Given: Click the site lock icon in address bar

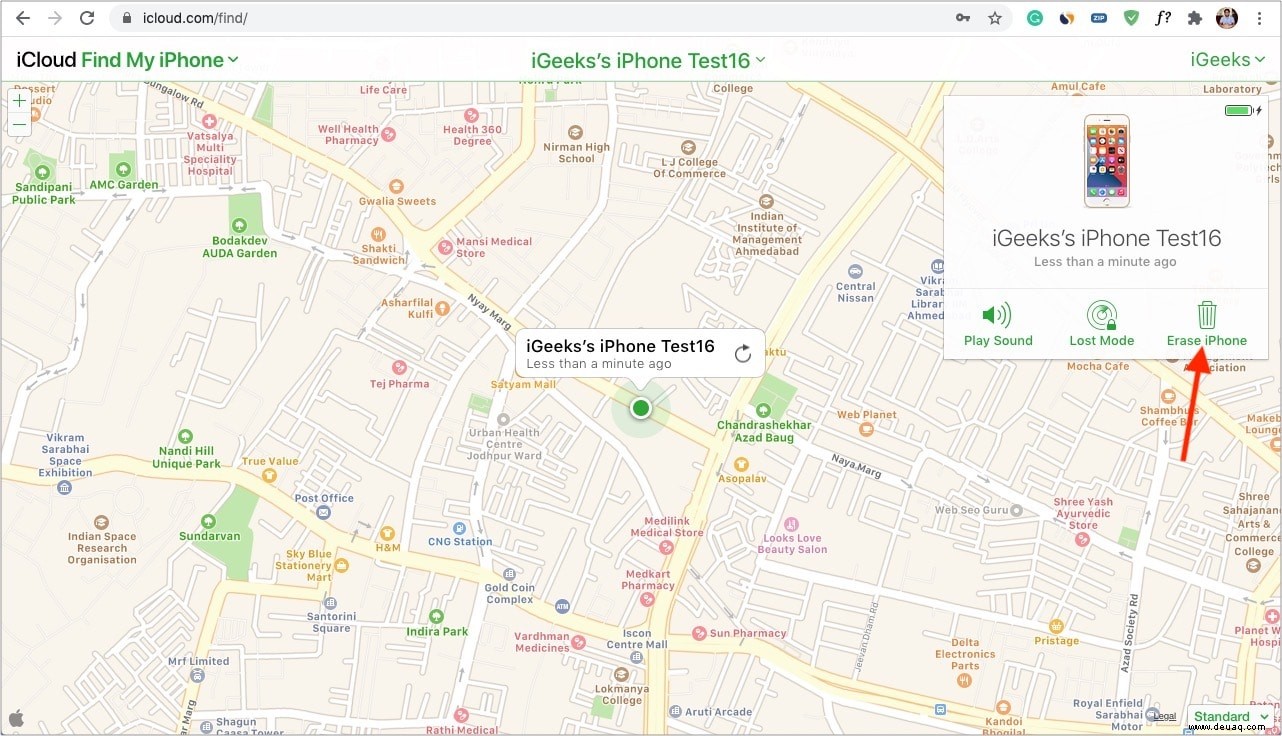Looking at the screenshot, I should (x=126, y=18).
